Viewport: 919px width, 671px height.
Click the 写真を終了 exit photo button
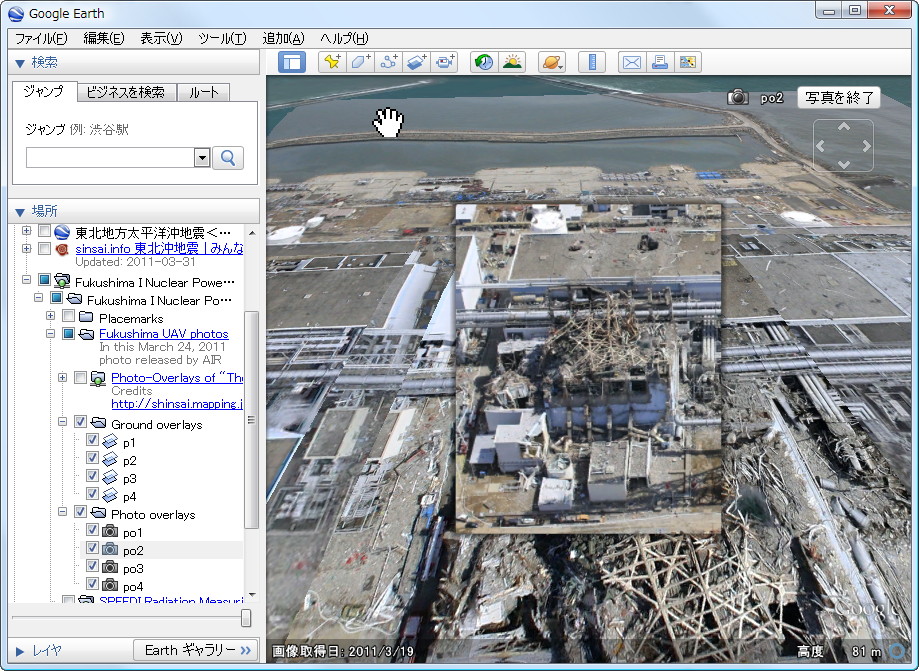839,98
